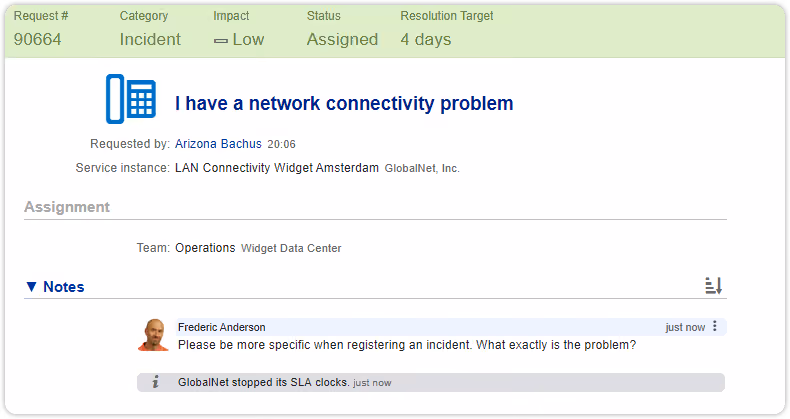This screenshot has width=790, height=419.
Task: Click the Widget Data Center label
Action: (x=291, y=248)
